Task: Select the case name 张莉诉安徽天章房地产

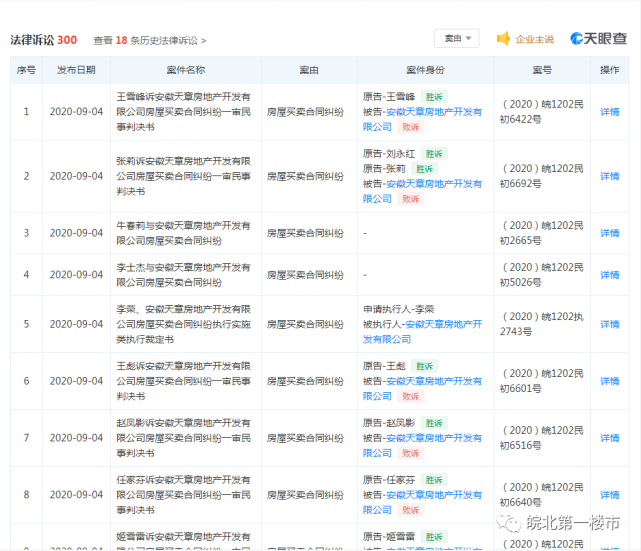Action: [x=184, y=176]
